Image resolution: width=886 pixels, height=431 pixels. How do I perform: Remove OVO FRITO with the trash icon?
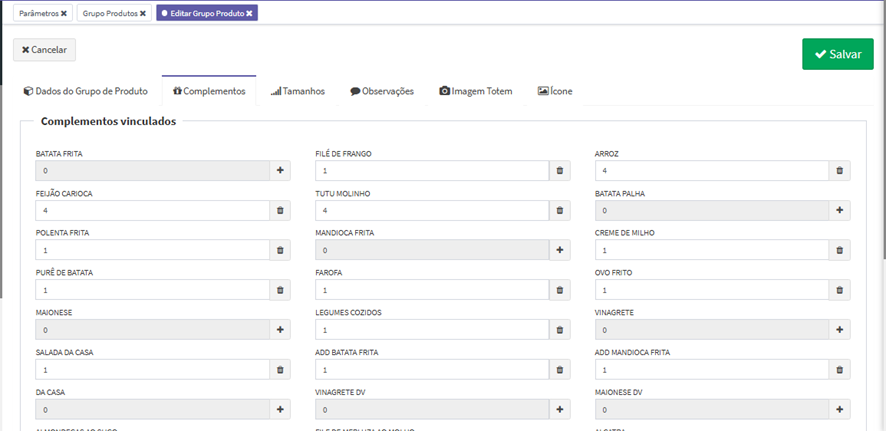pyautogui.click(x=840, y=290)
